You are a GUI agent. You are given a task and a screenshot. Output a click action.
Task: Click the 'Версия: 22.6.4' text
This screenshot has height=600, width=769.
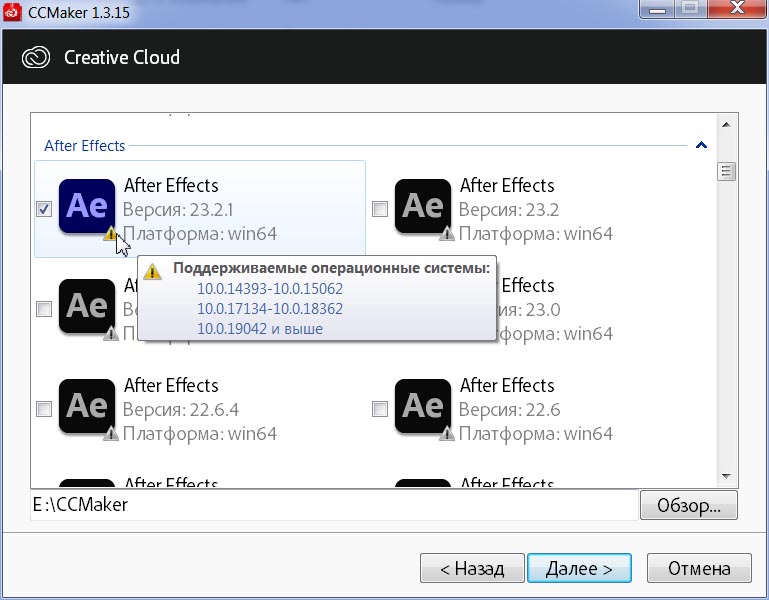(x=181, y=409)
